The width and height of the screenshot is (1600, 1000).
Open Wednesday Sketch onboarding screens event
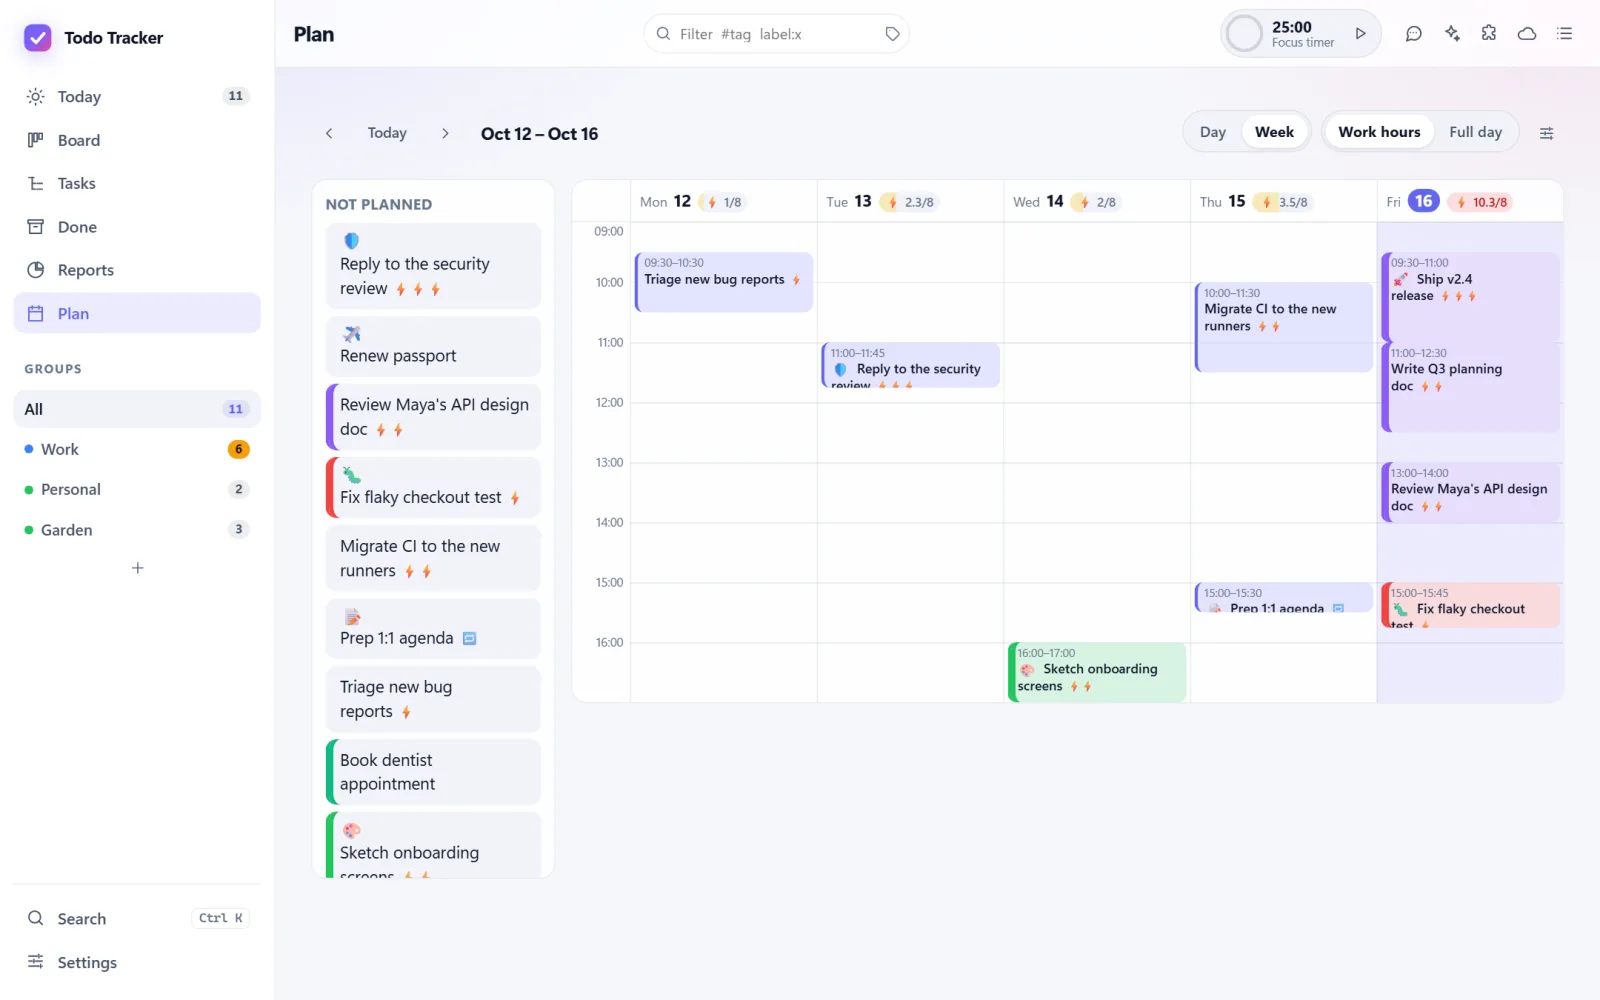coord(1097,672)
